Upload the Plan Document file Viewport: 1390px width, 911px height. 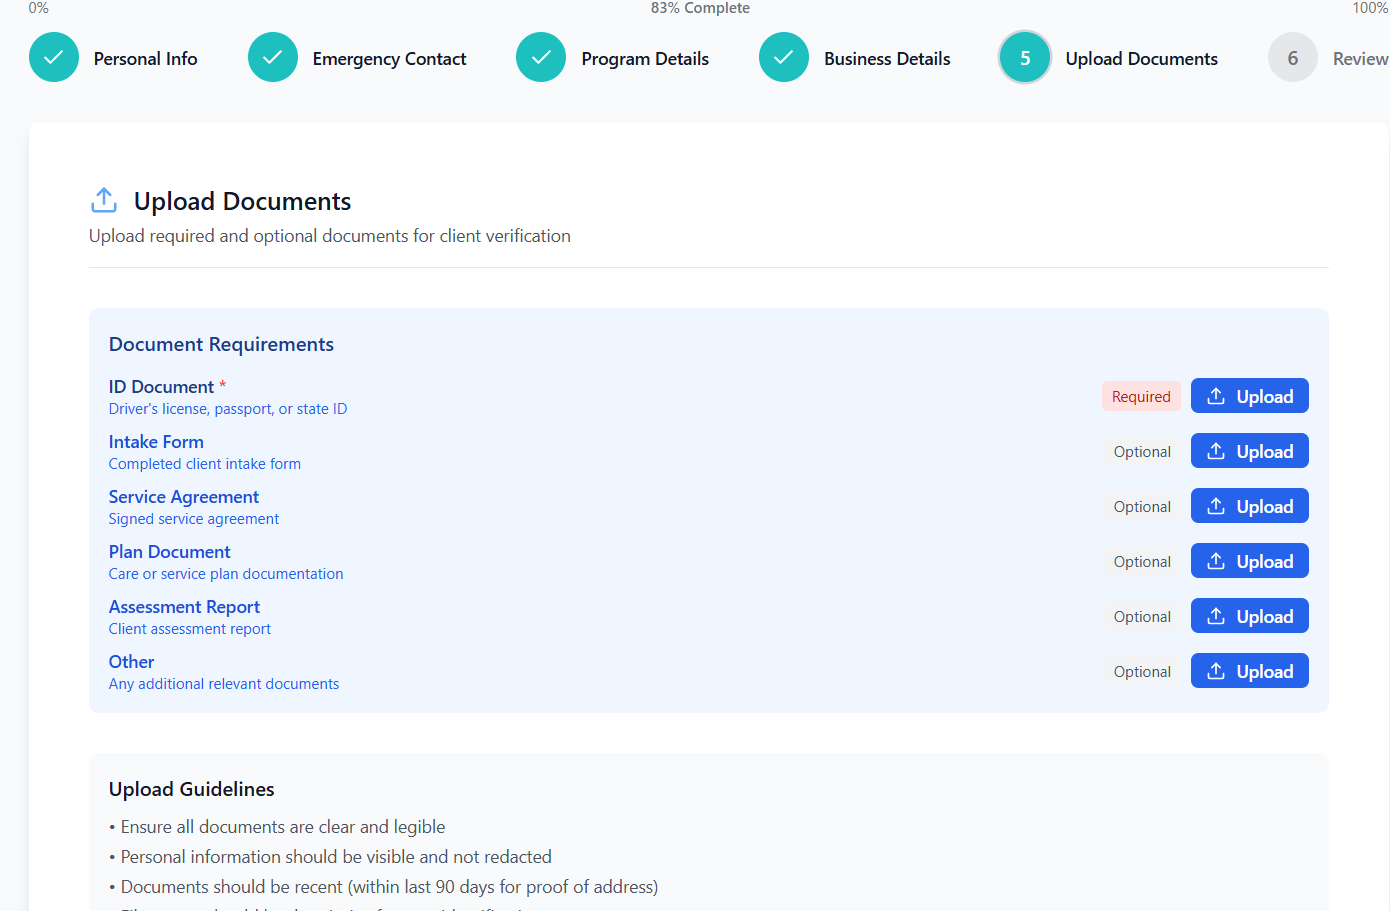pyautogui.click(x=1249, y=560)
